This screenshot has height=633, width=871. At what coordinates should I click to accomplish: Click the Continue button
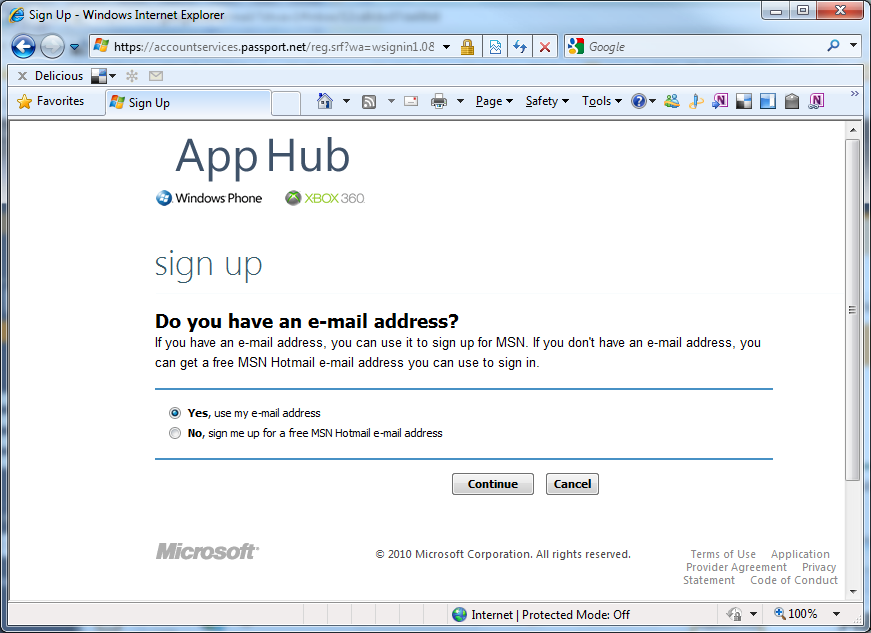[493, 484]
